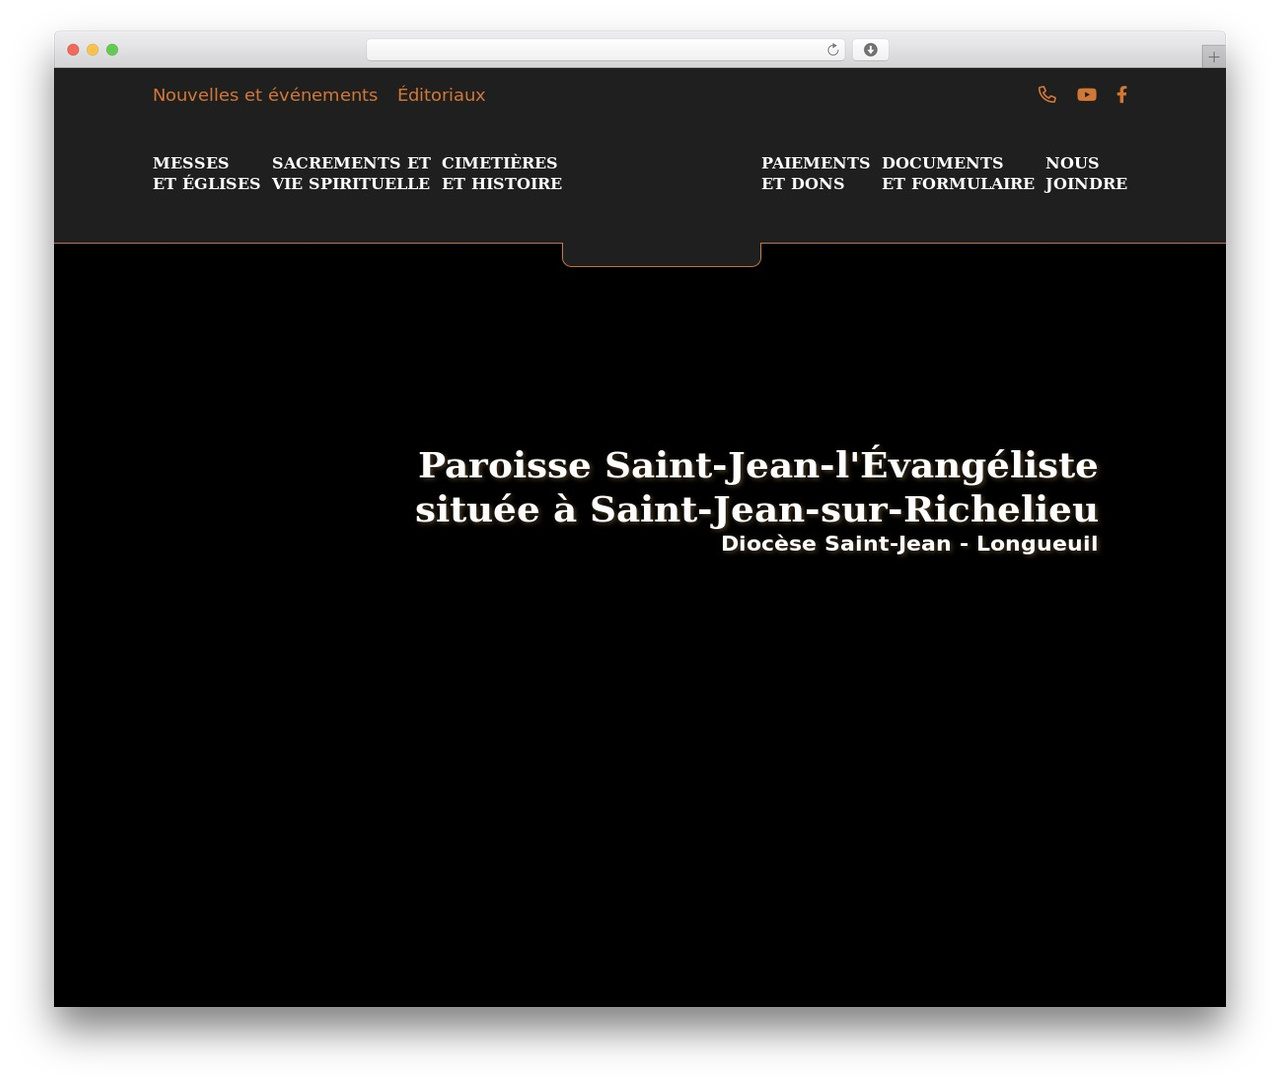Open the Éditoriaux link
Screen dimensions: 1280x1084
click(x=441, y=95)
